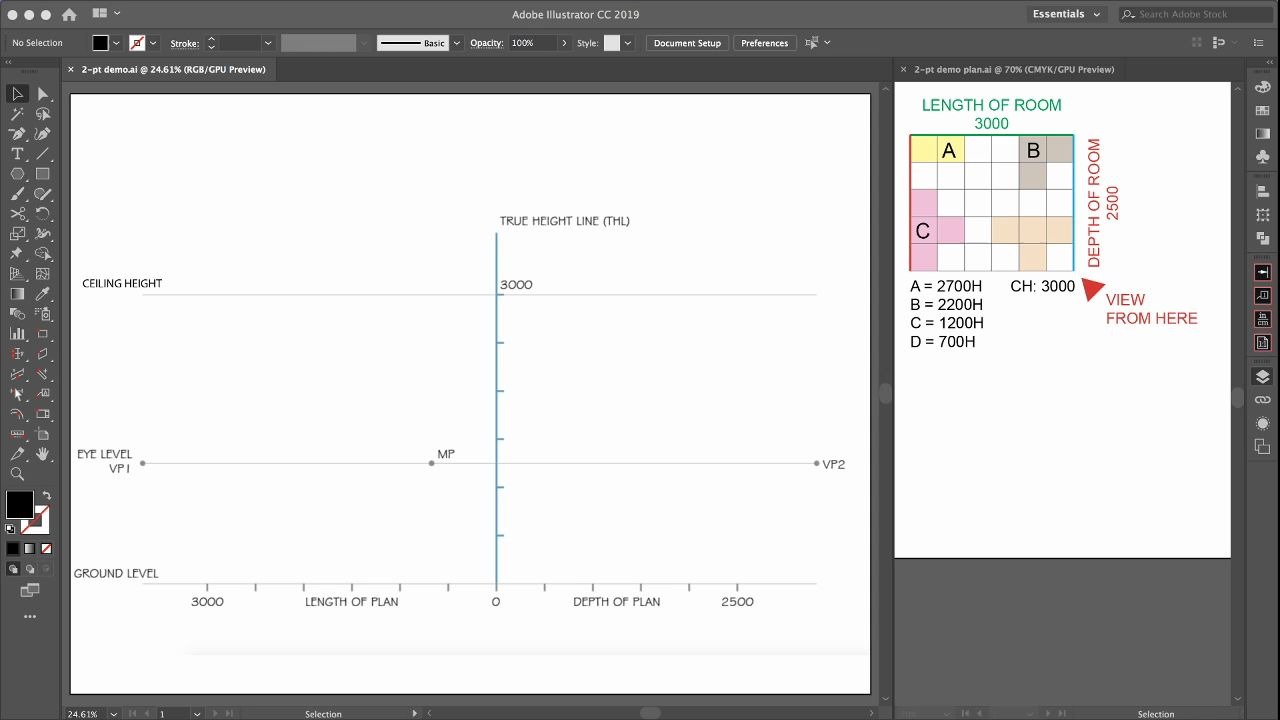1280x720 pixels.
Task: Click Document Setup button
Action: click(687, 43)
